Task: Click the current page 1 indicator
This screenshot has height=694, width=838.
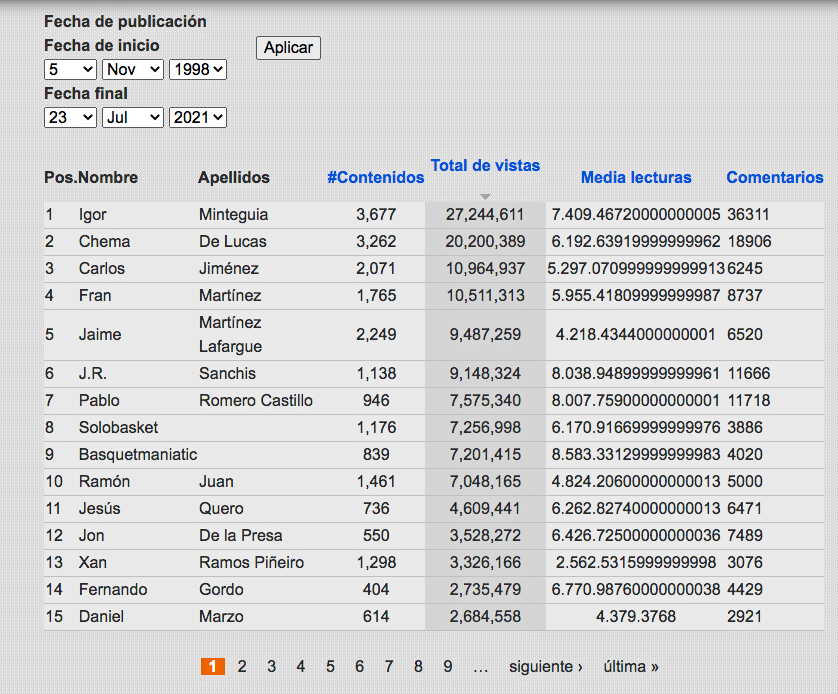Action: tap(213, 666)
